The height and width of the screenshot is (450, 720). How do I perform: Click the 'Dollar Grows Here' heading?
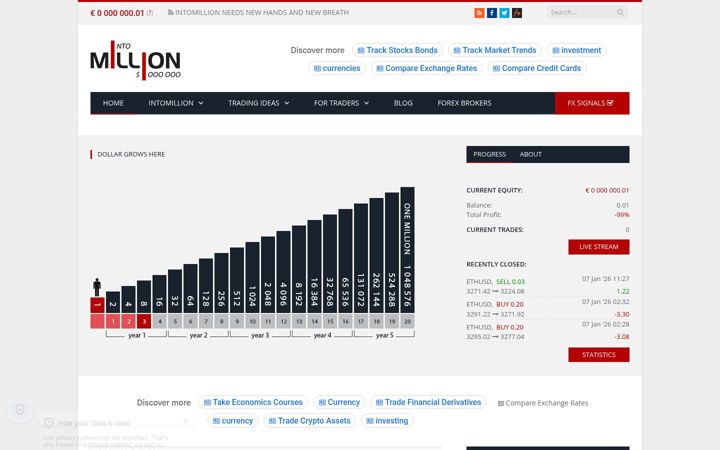pyautogui.click(x=131, y=154)
